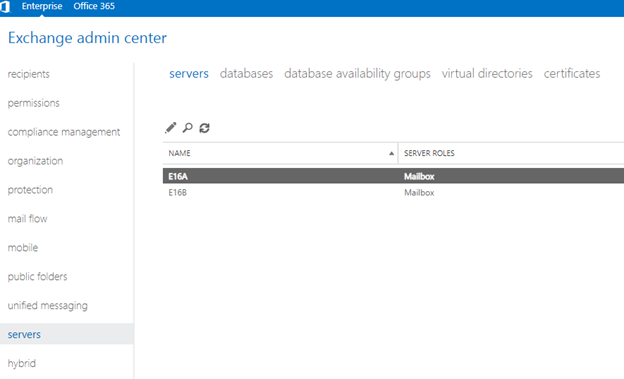
Task: Switch to the Office 365 tab
Action: click(x=94, y=6)
